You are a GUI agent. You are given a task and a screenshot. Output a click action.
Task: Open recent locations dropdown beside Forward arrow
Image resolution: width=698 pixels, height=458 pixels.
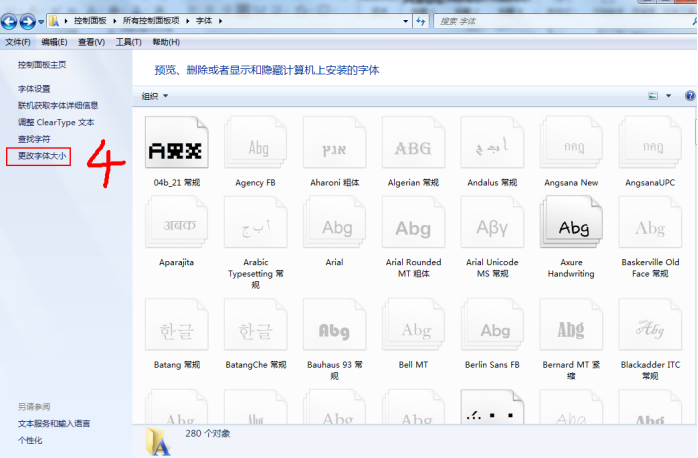(41, 21)
